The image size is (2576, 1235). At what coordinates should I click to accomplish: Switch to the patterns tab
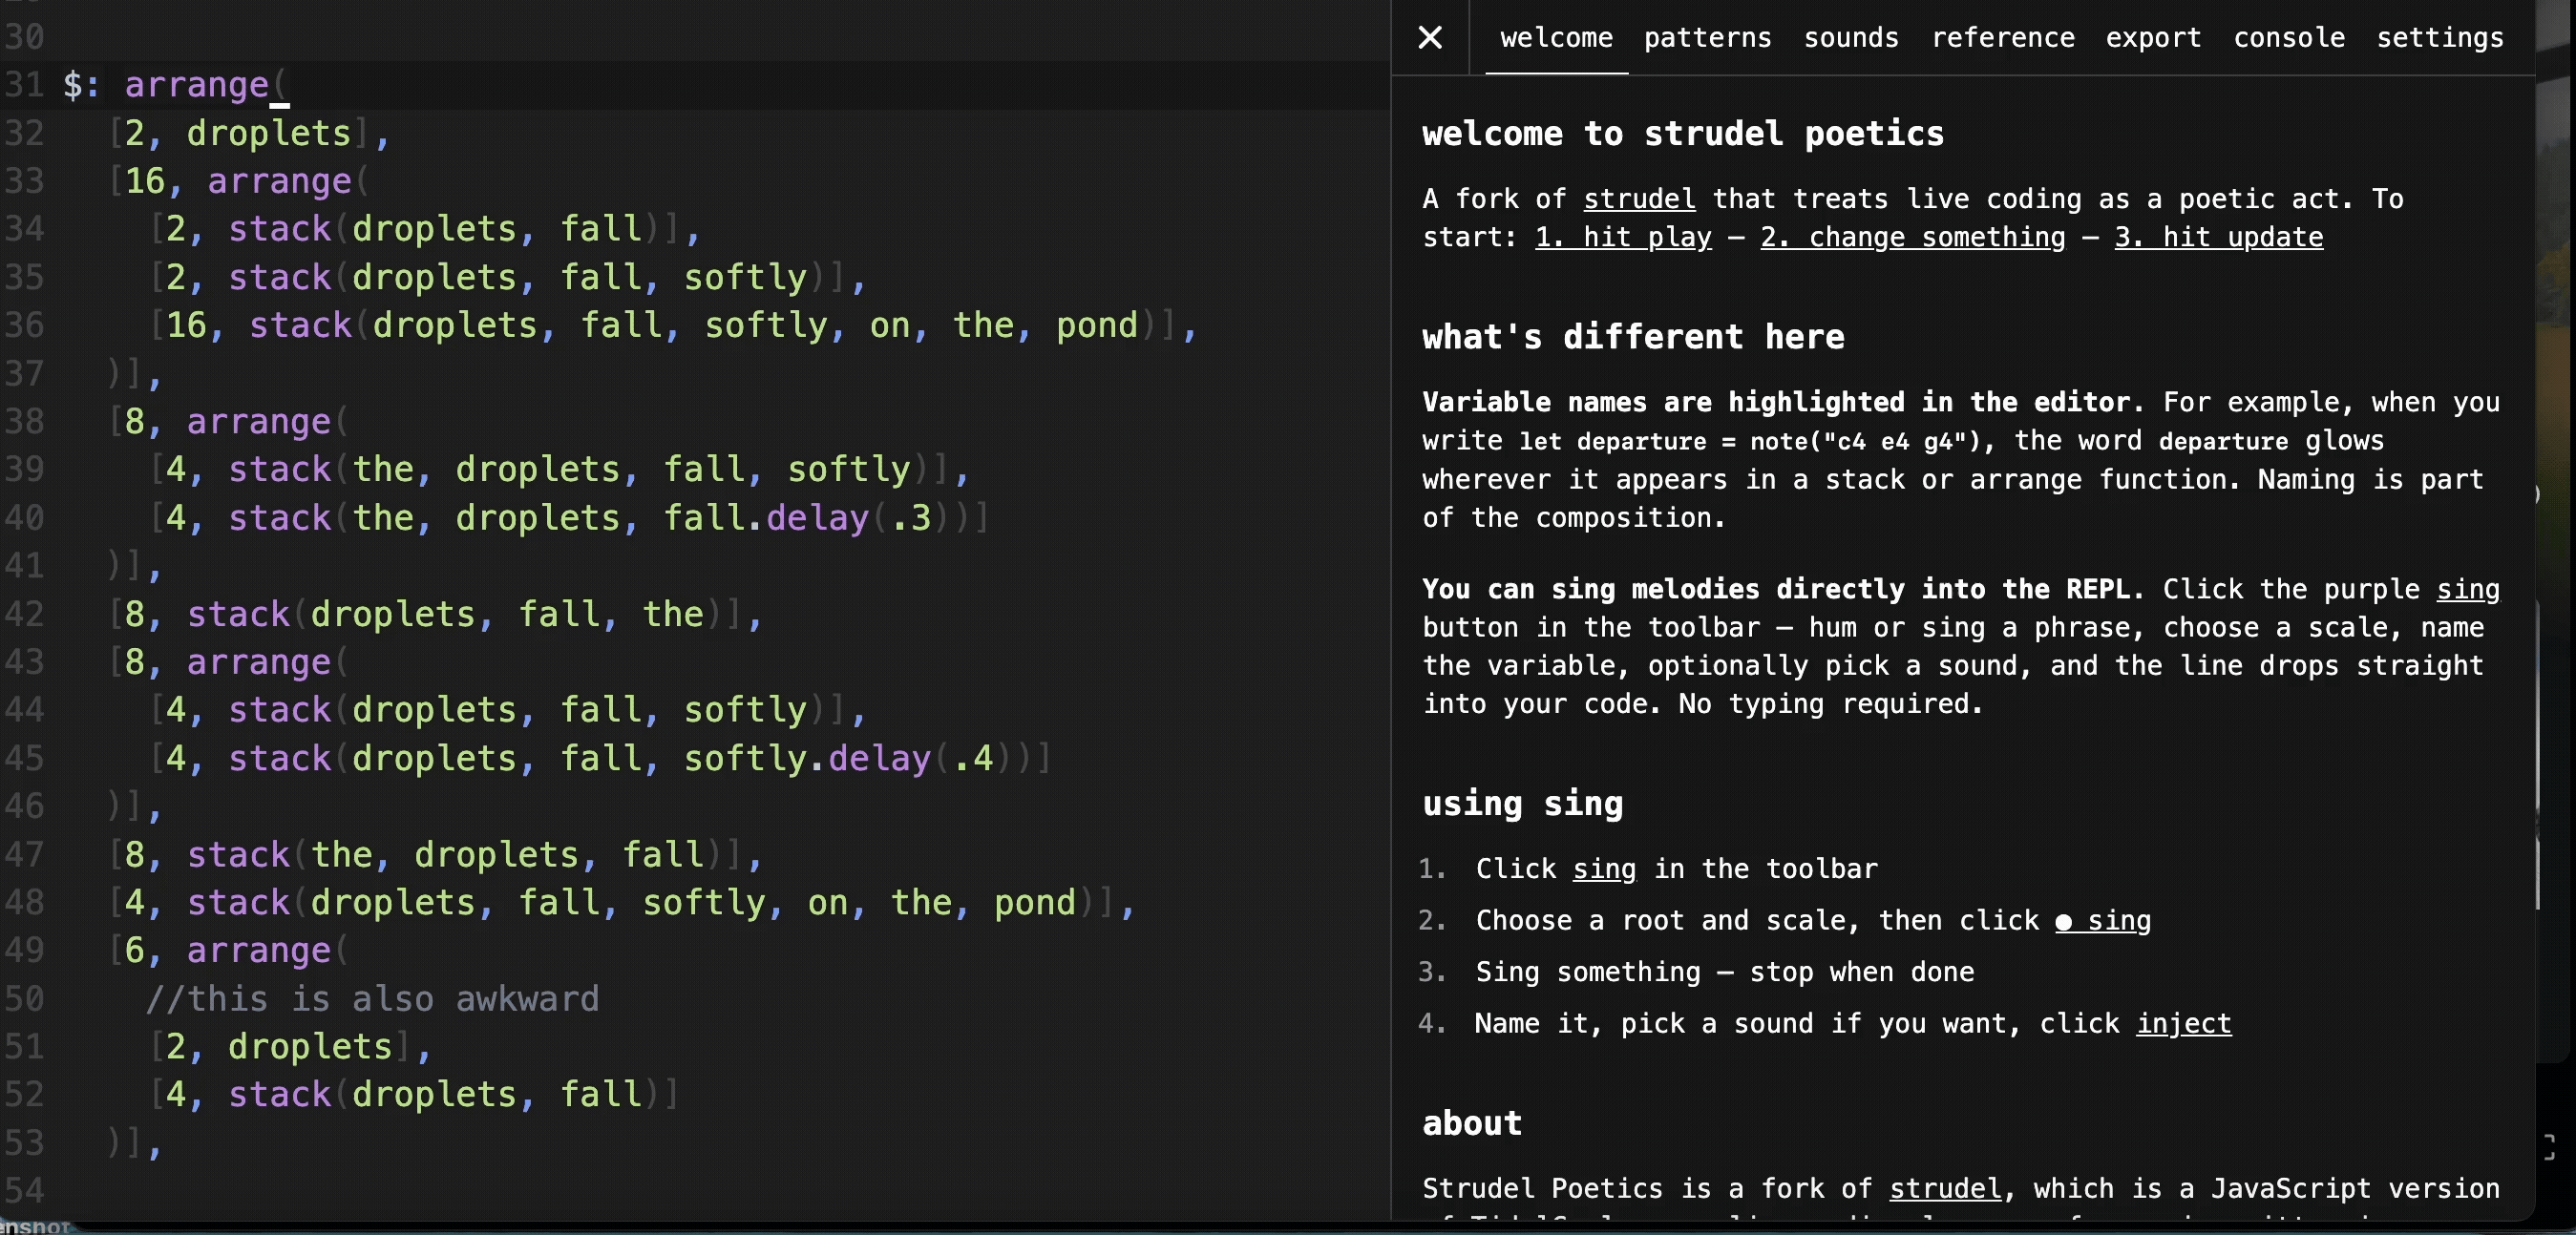coord(1706,38)
